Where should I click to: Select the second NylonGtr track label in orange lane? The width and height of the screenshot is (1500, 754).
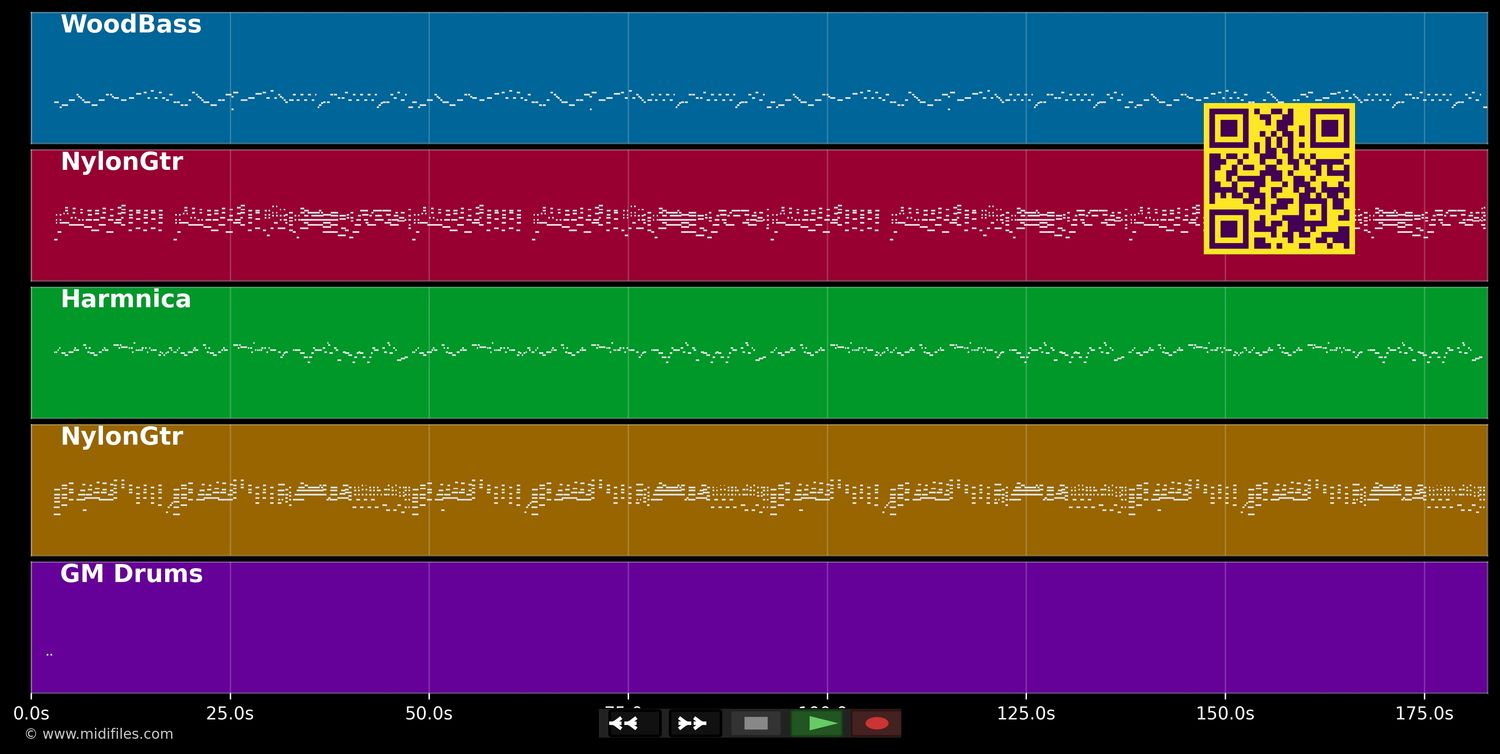[x=121, y=437]
